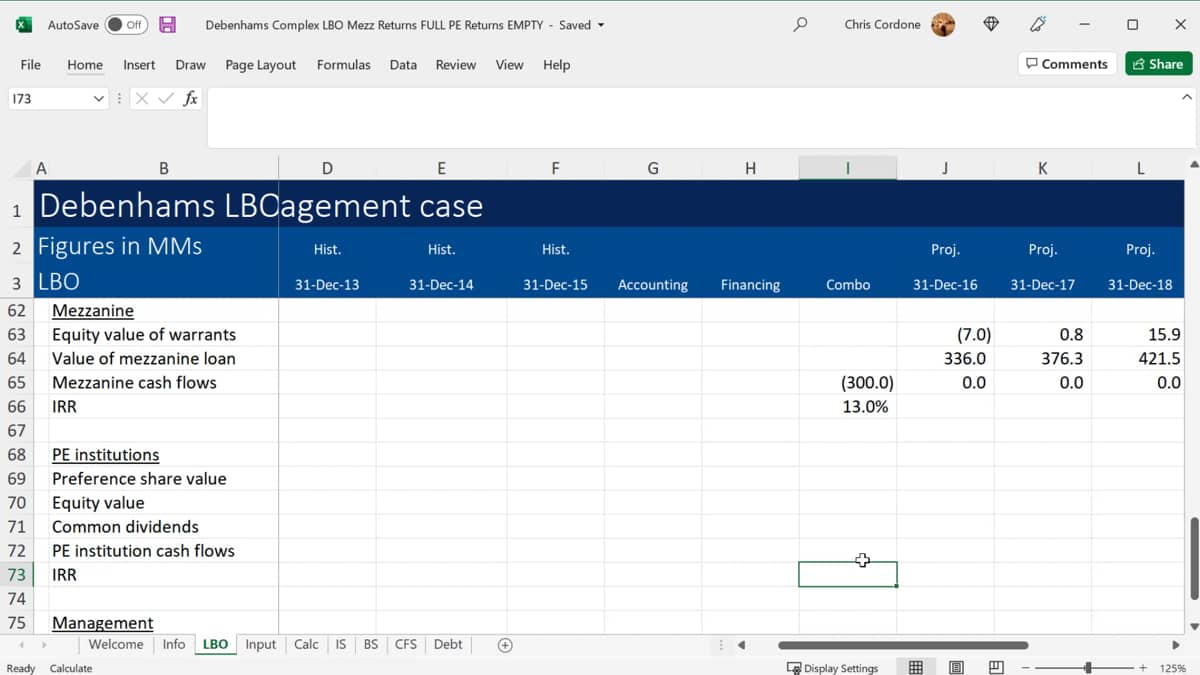Switch to the CFS sheet tab
This screenshot has width=1200, height=675.
[406, 644]
